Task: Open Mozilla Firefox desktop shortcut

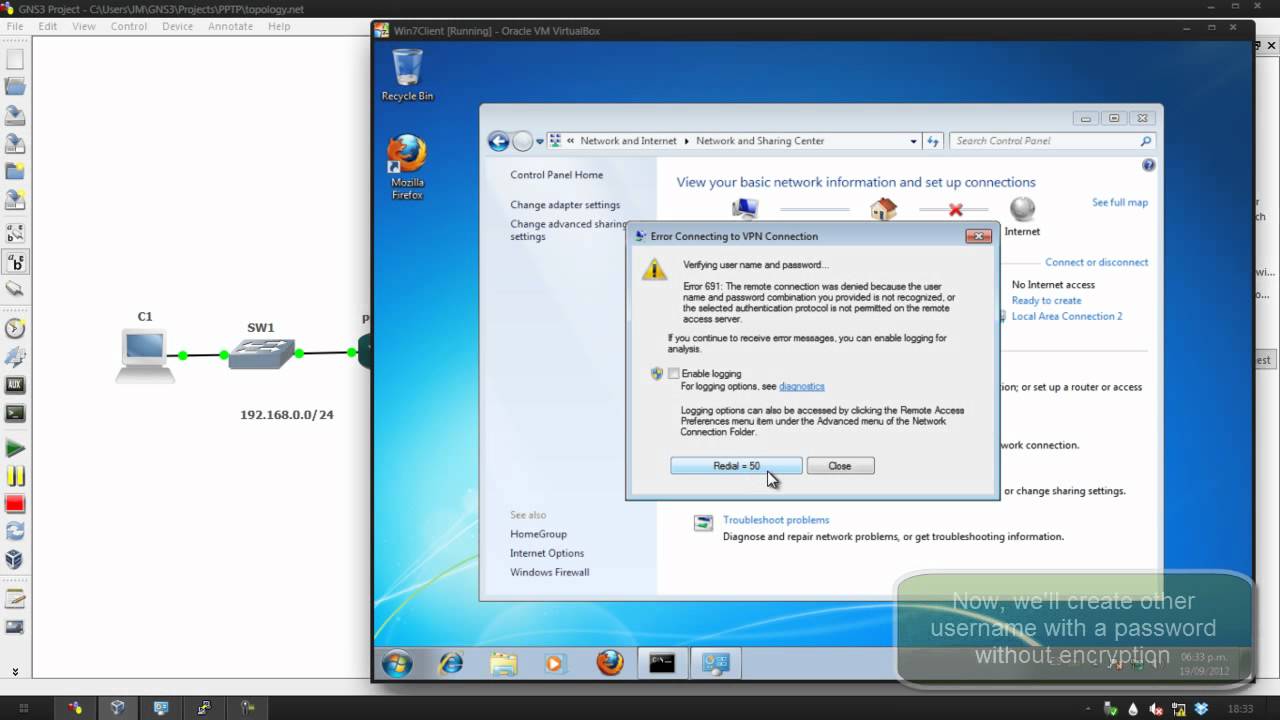Action: click(407, 167)
